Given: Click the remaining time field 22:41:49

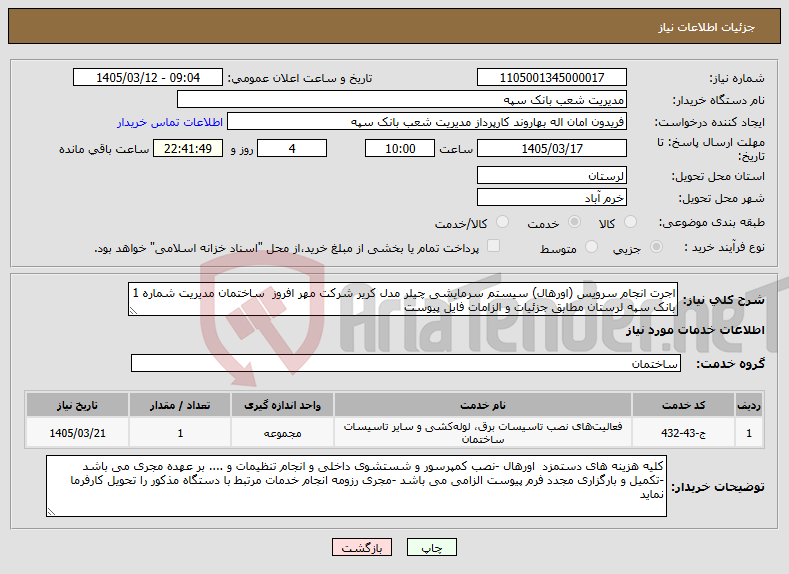Looking at the screenshot, I should coord(188,148).
